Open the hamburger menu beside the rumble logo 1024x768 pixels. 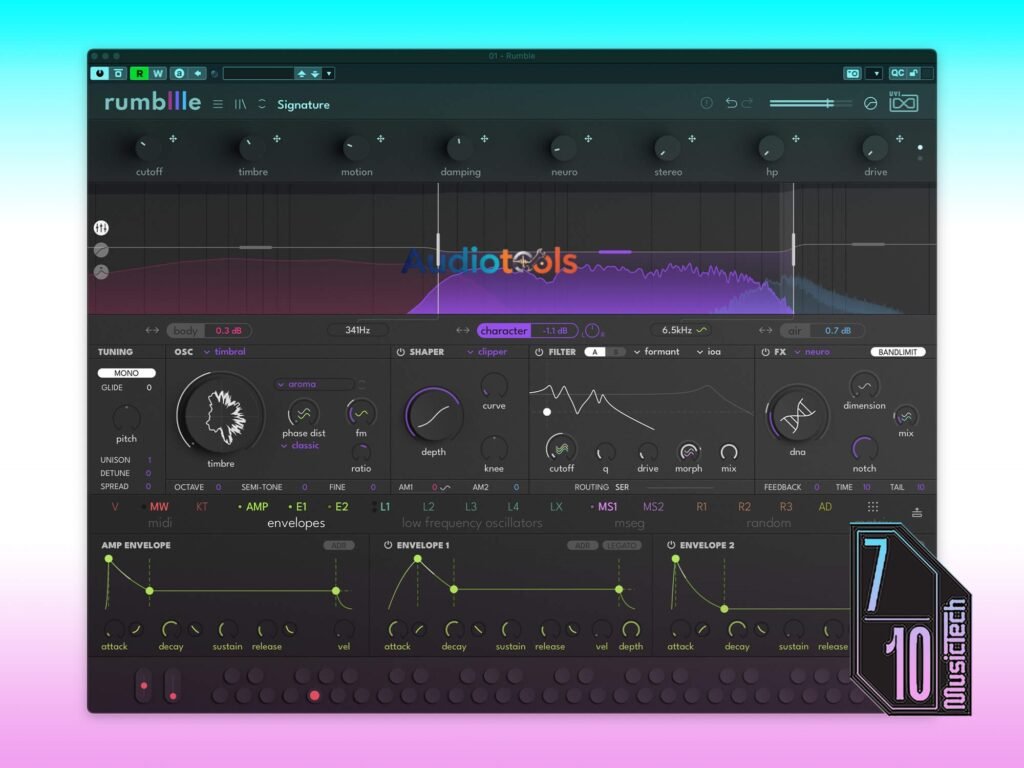pos(218,104)
